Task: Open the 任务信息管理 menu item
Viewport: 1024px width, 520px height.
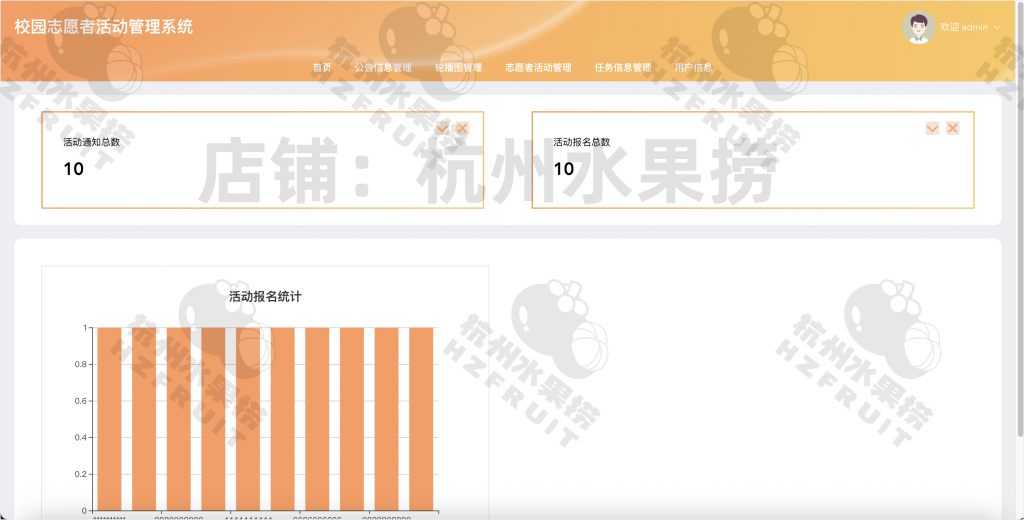Action: coord(623,67)
